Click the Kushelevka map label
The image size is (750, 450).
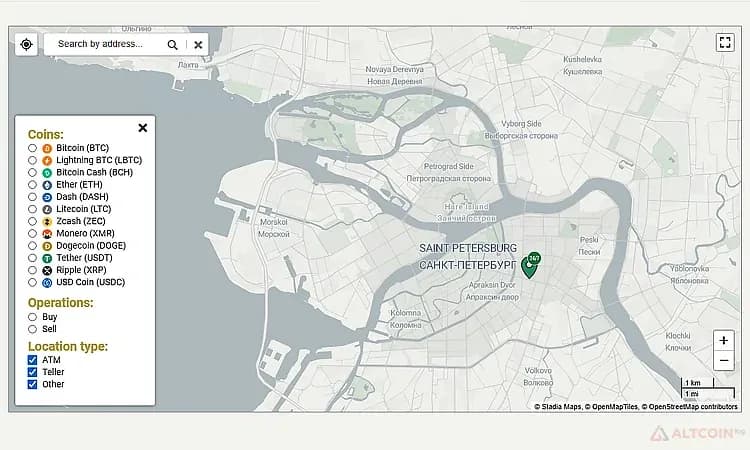tap(583, 59)
